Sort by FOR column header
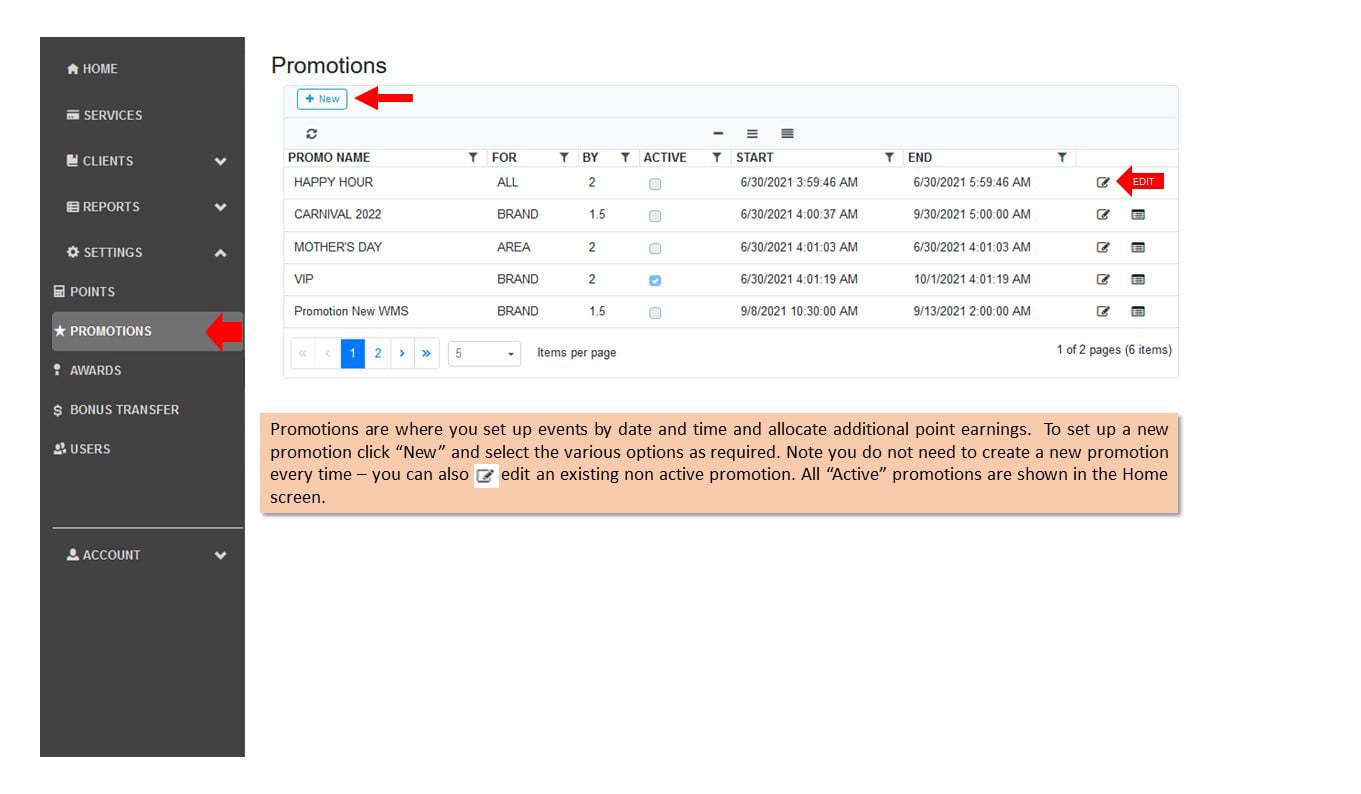 [x=504, y=158]
